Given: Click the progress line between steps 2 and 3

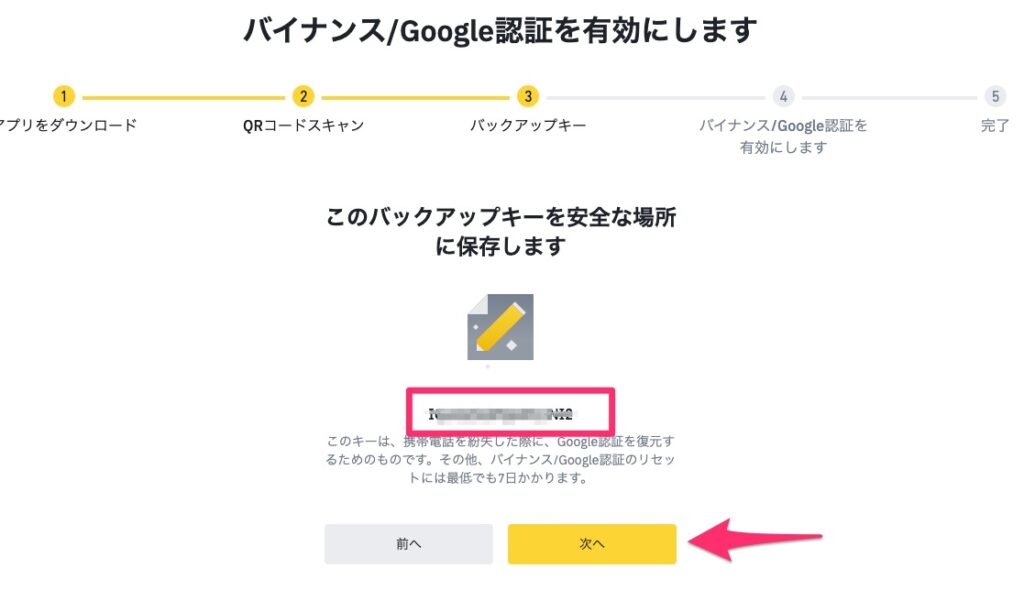Looking at the screenshot, I should pyautogui.click(x=415, y=97).
